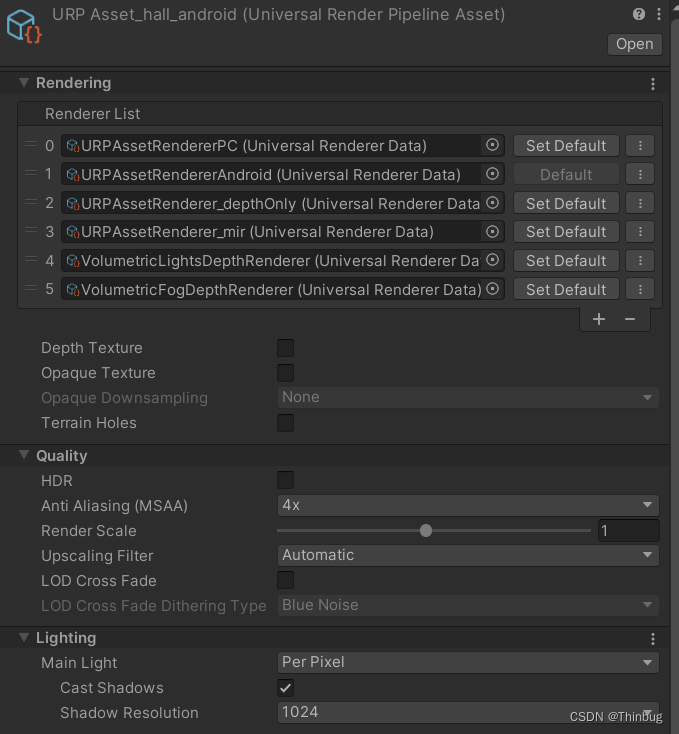Enable the HDR checkbox

285,480
